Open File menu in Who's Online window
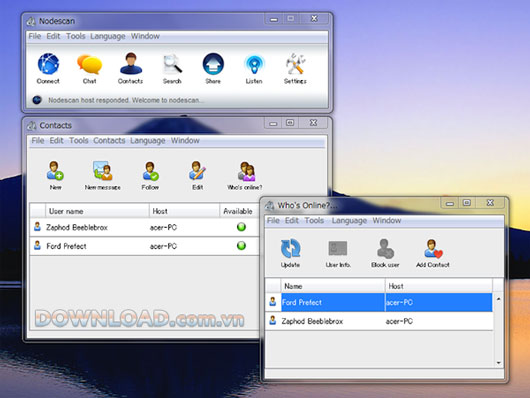 [x=273, y=220]
